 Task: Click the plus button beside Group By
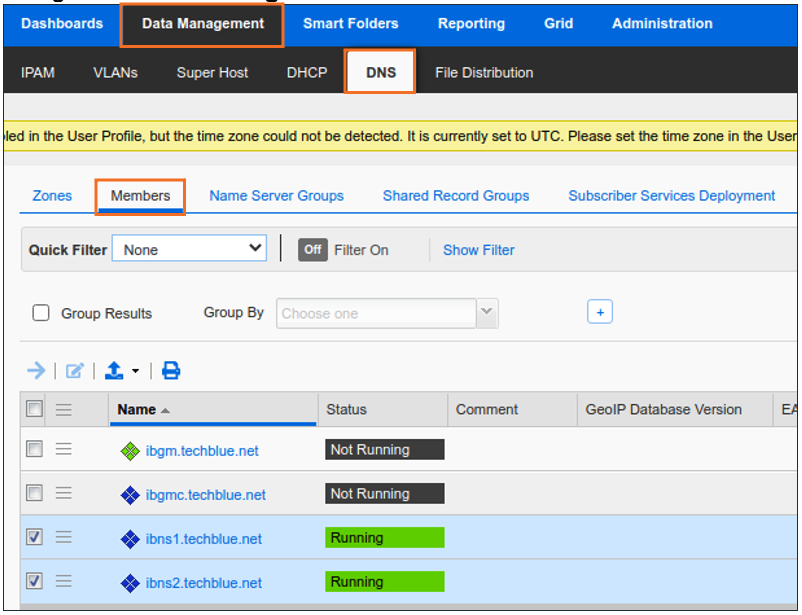(600, 312)
